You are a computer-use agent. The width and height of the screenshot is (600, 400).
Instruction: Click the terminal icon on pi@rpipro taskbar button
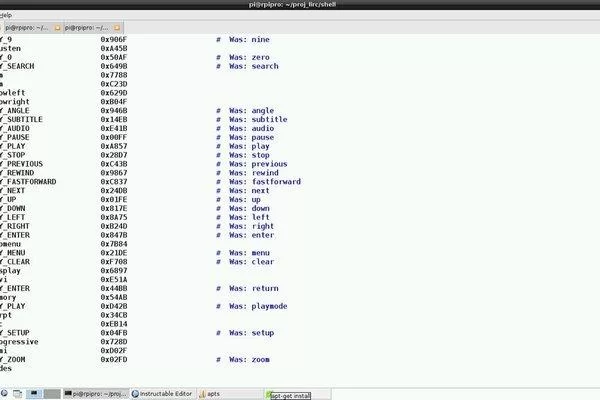coord(68,393)
